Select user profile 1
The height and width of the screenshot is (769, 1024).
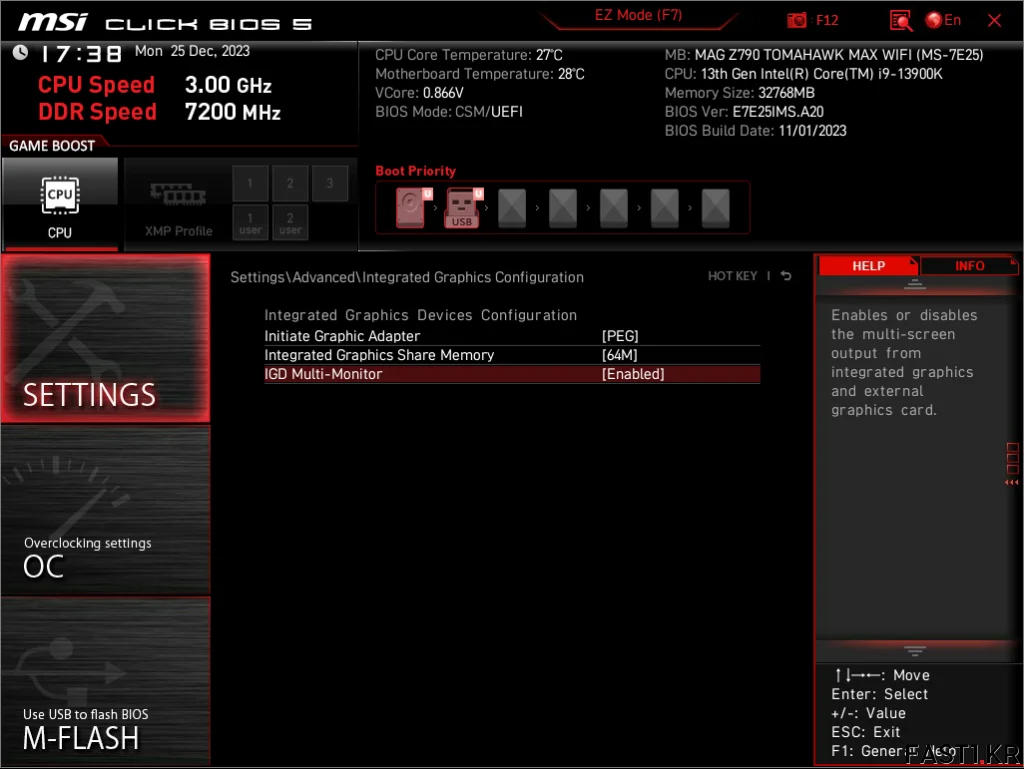(x=250, y=223)
